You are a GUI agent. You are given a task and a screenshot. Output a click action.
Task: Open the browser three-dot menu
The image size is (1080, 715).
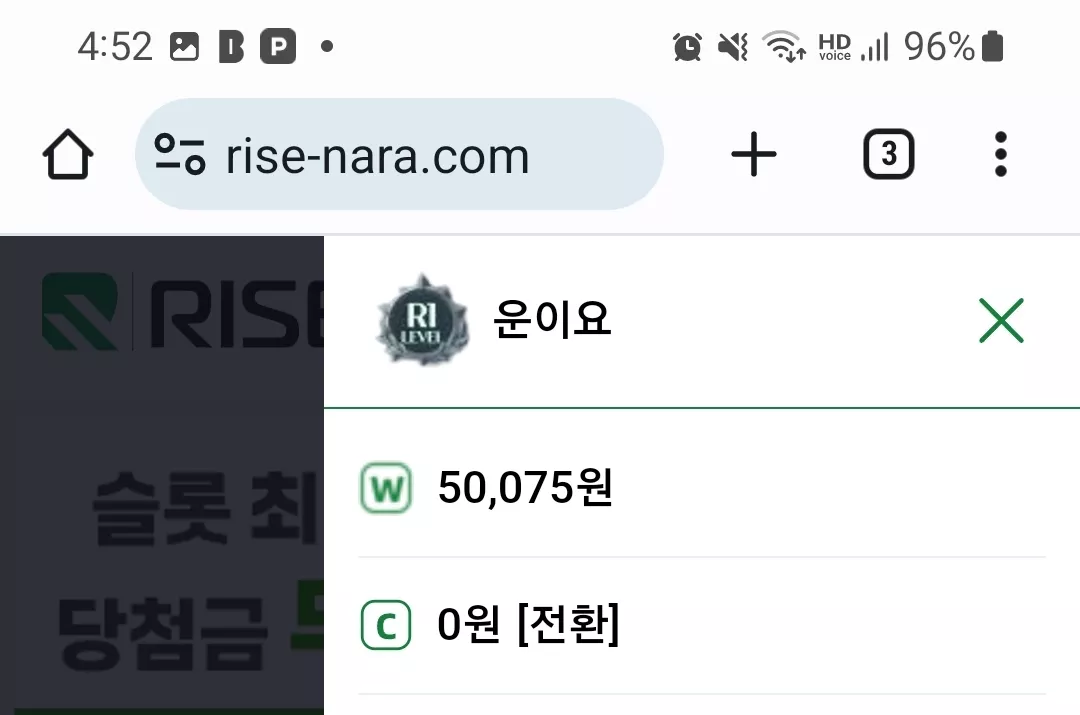[x=1001, y=154]
